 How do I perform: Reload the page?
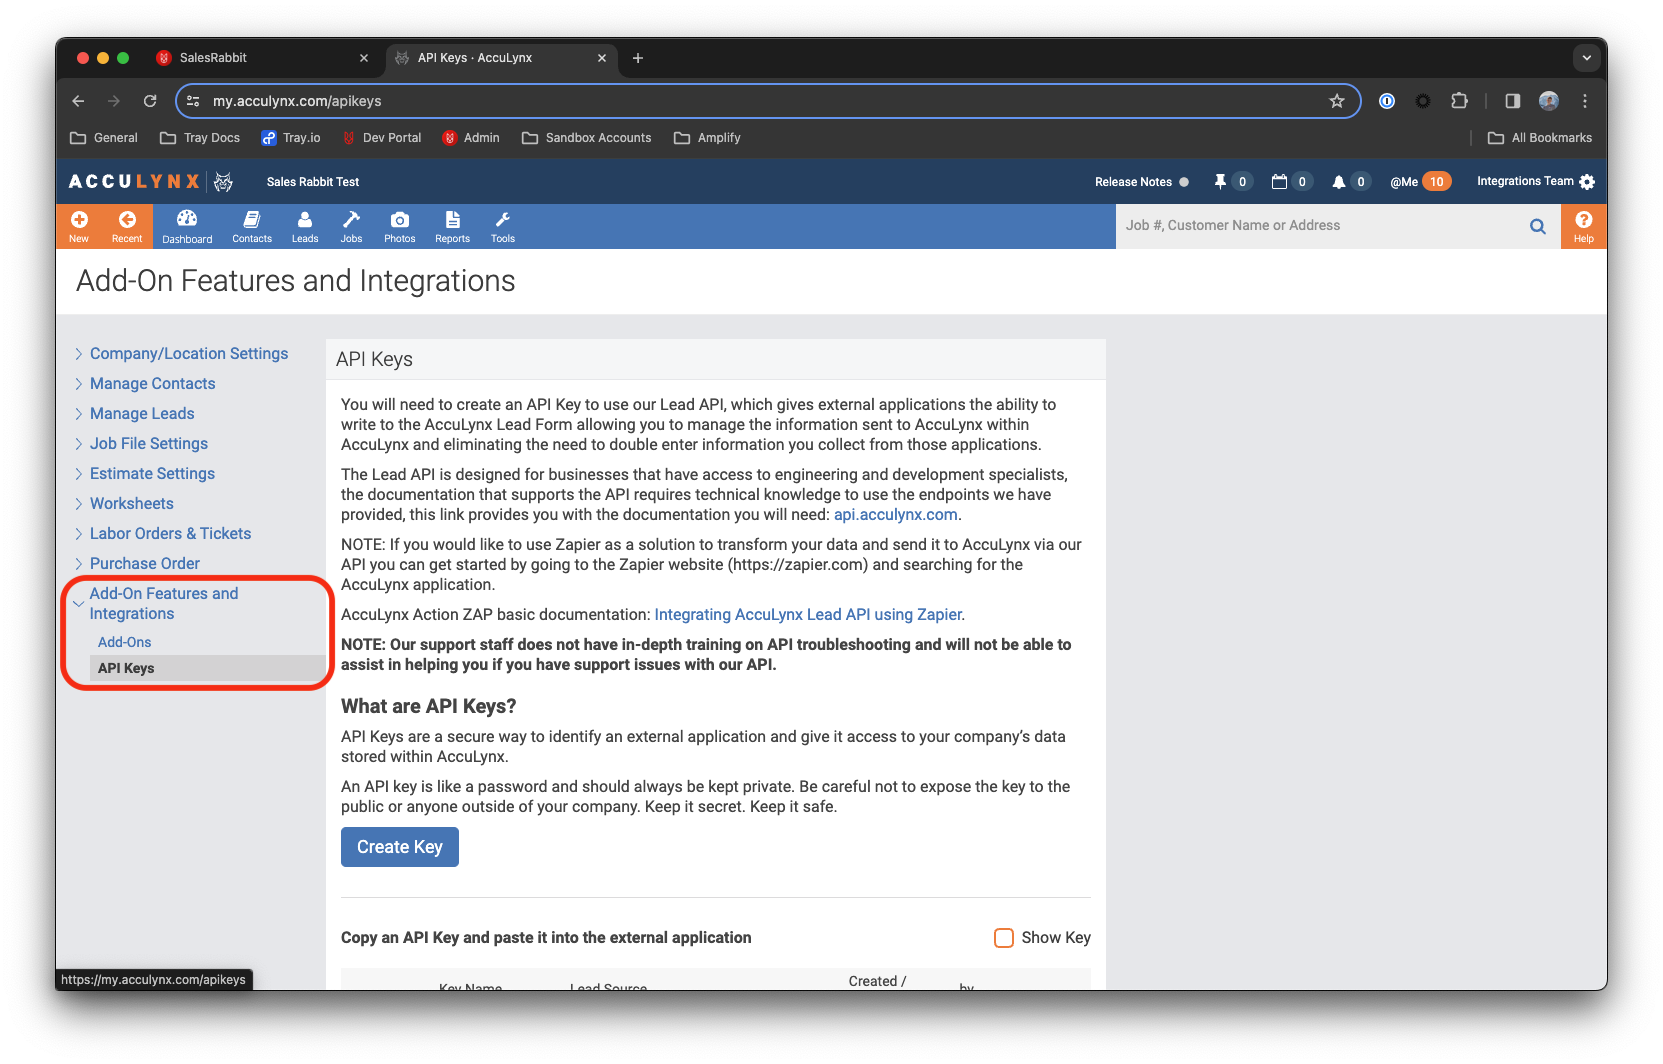(150, 101)
